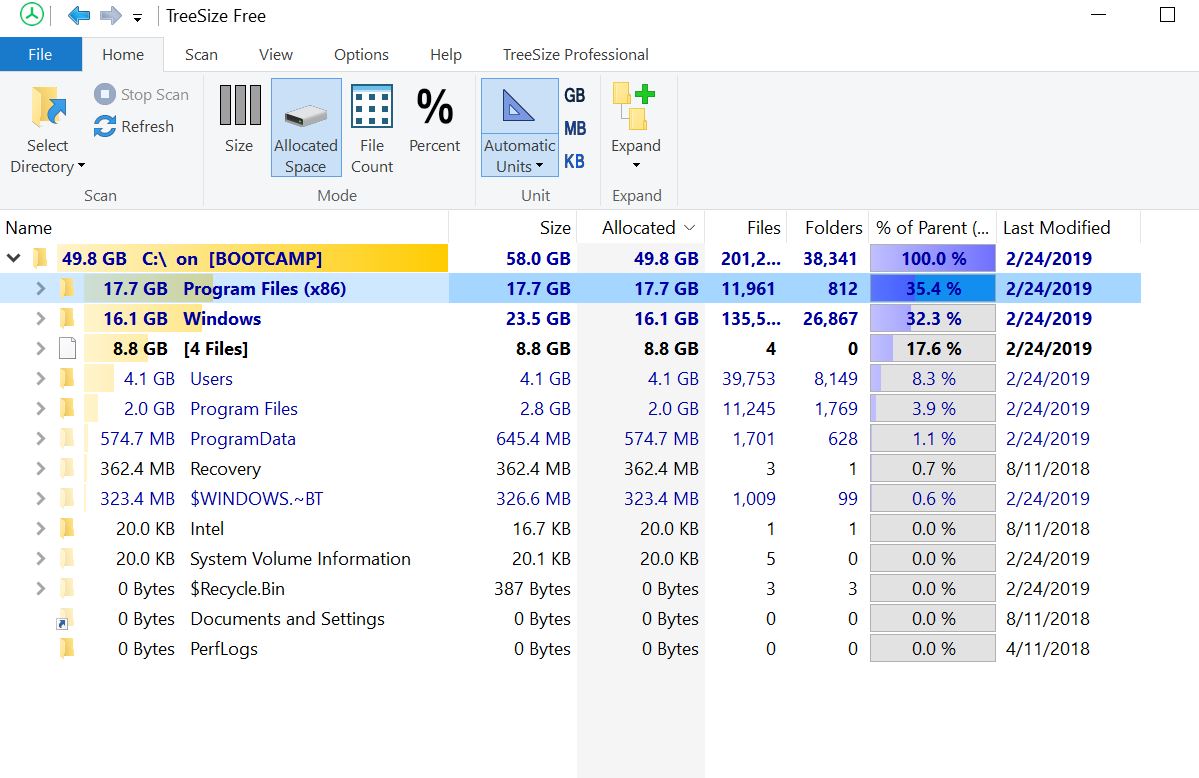Expand the ProgramData folder
The width and height of the screenshot is (1199, 778).
coord(41,438)
